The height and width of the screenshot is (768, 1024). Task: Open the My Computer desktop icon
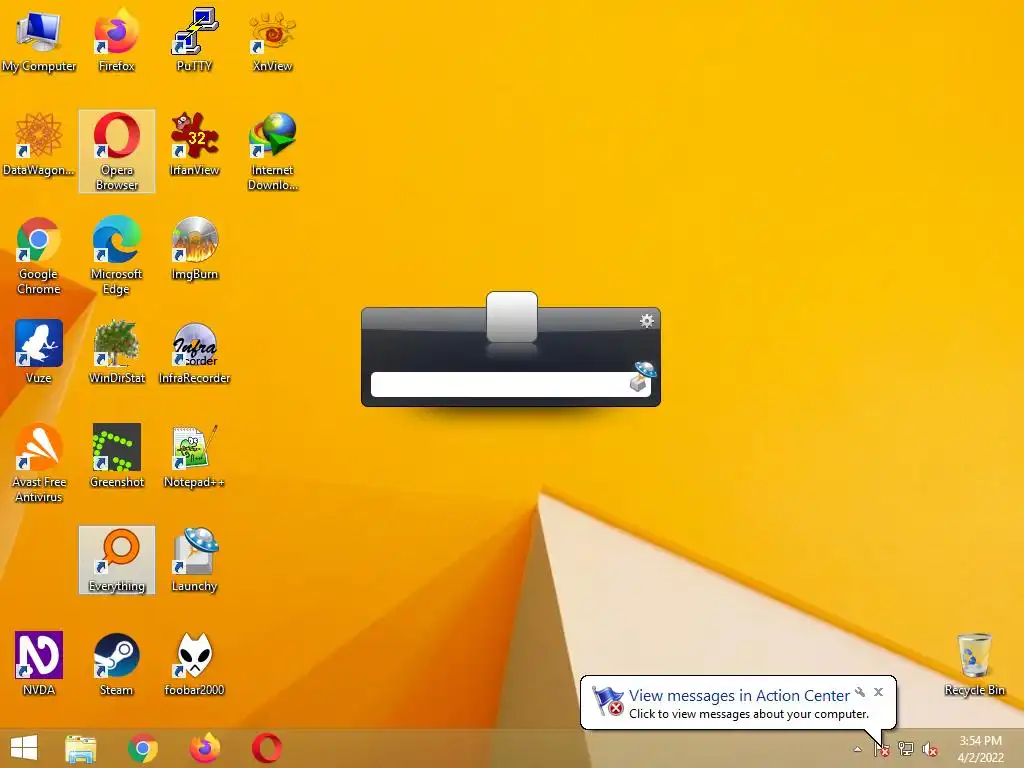click(39, 40)
